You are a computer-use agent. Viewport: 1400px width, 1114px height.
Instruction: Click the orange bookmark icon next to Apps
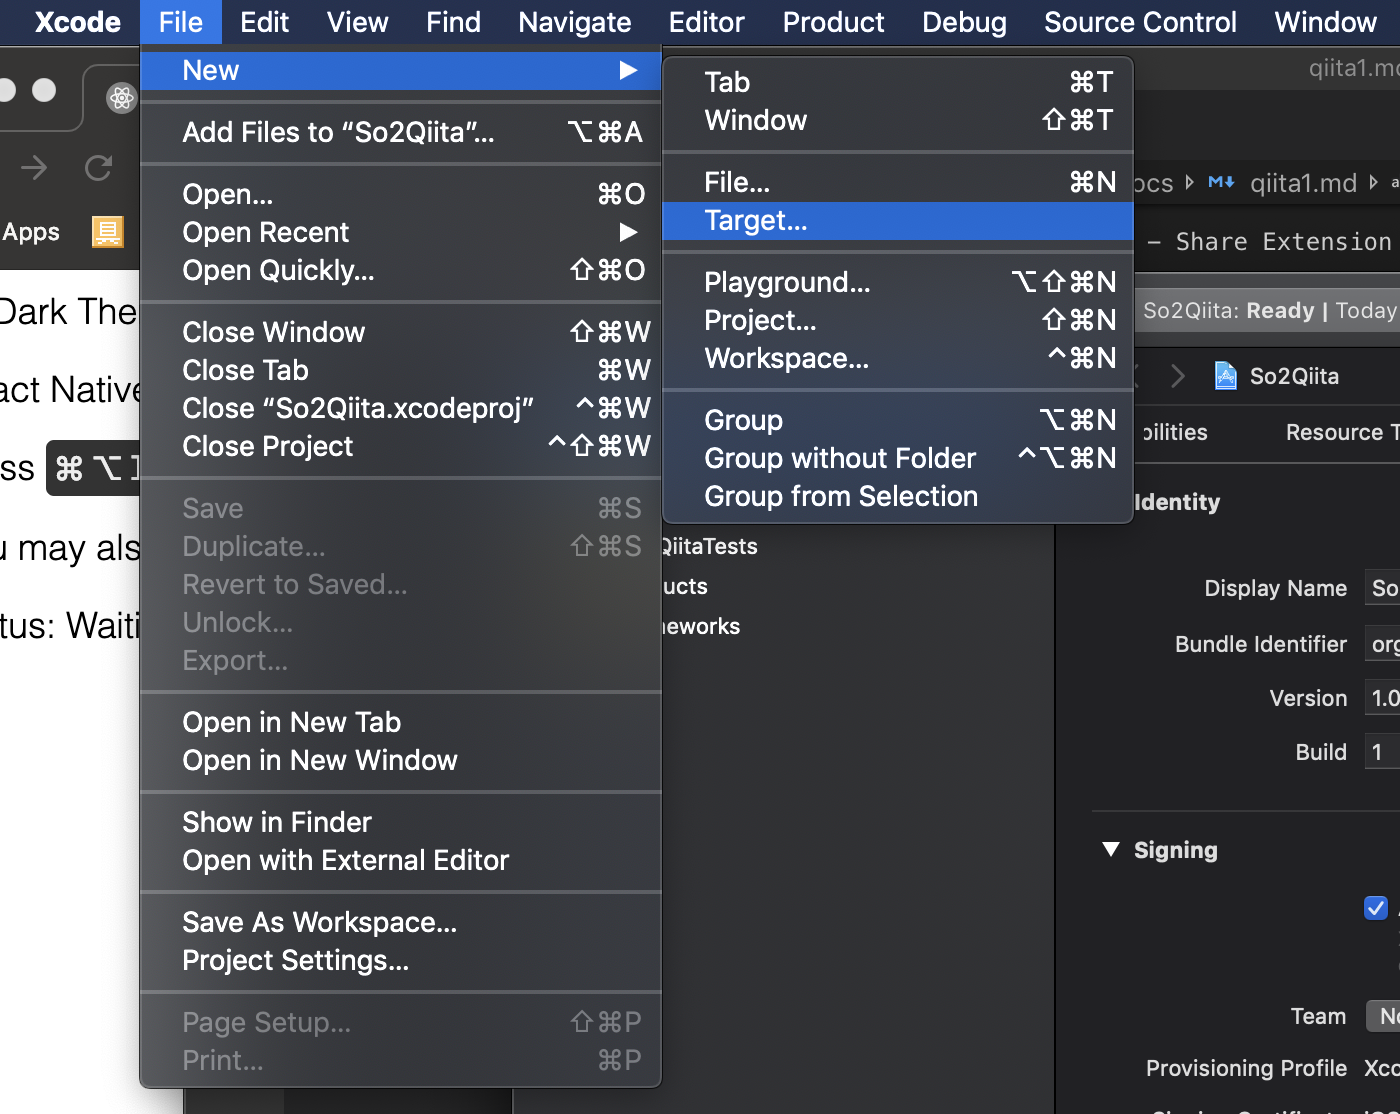107,232
